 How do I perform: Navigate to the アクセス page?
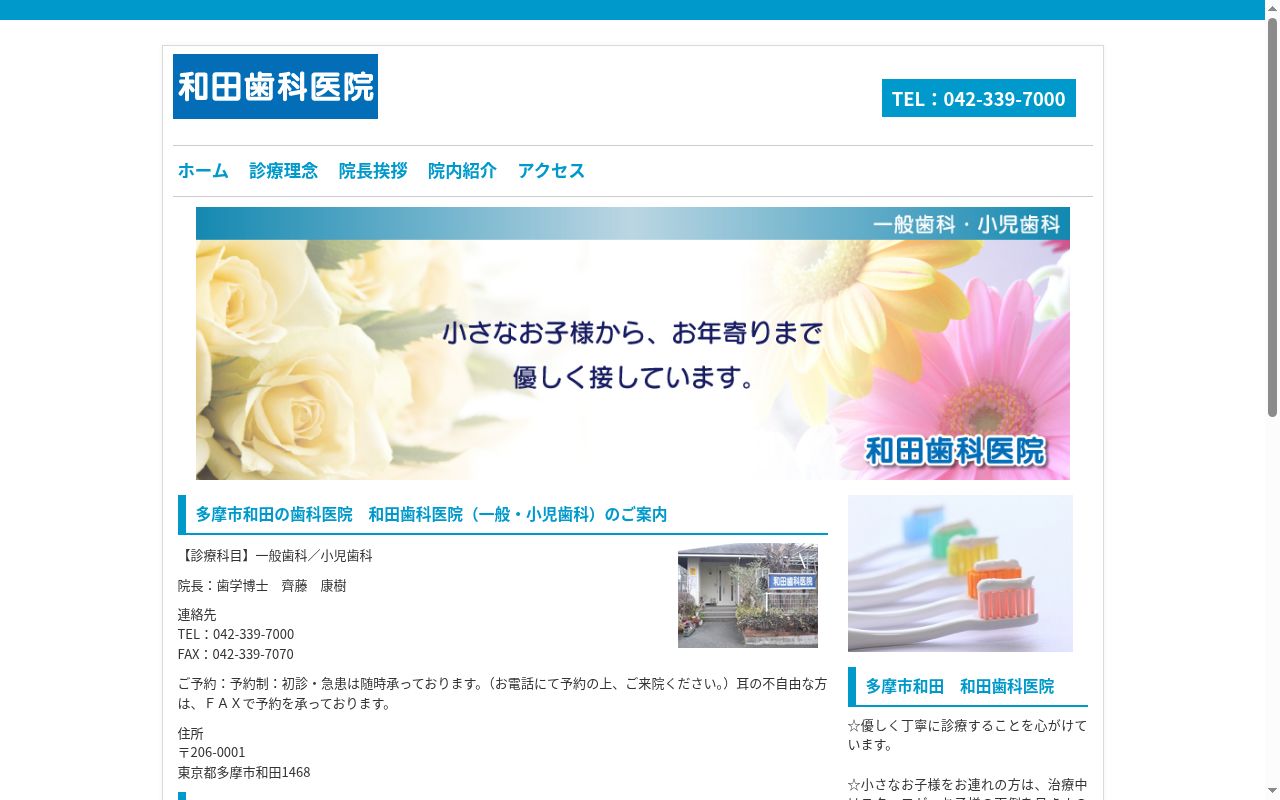[551, 171]
